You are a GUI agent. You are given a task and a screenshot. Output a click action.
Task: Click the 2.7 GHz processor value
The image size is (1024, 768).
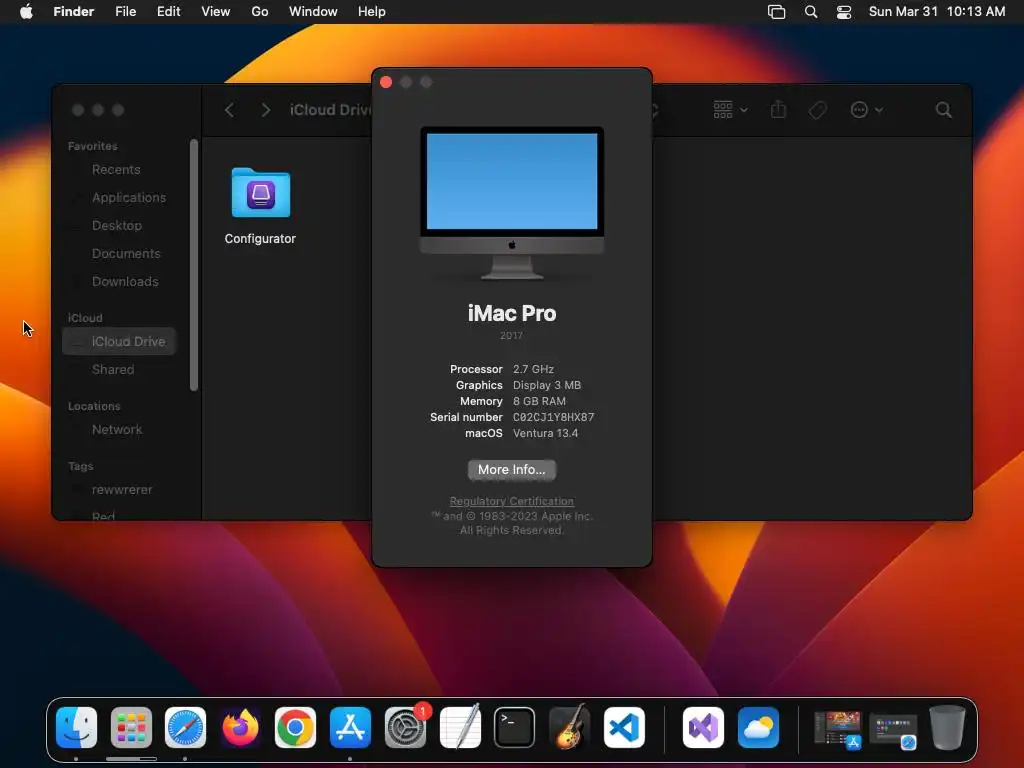(x=533, y=369)
